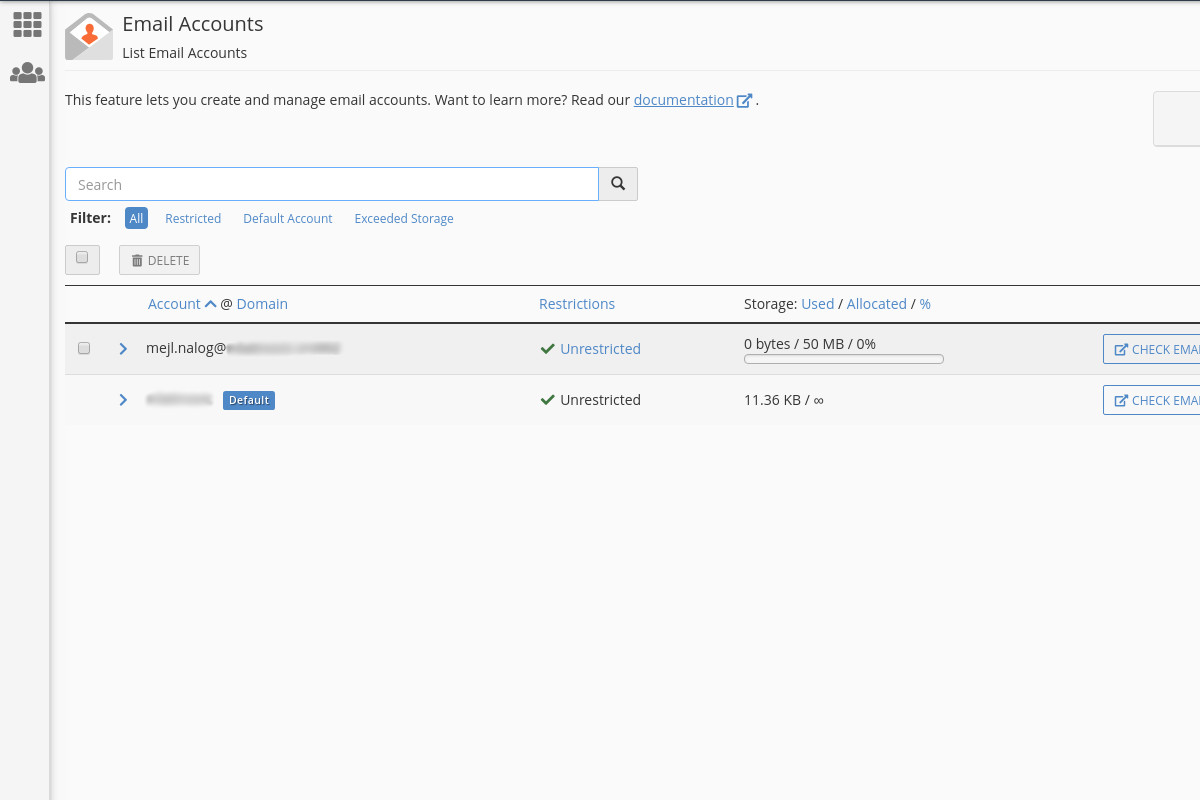1200x800 pixels.
Task: Focus the Search input field
Action: click(331, 184)
